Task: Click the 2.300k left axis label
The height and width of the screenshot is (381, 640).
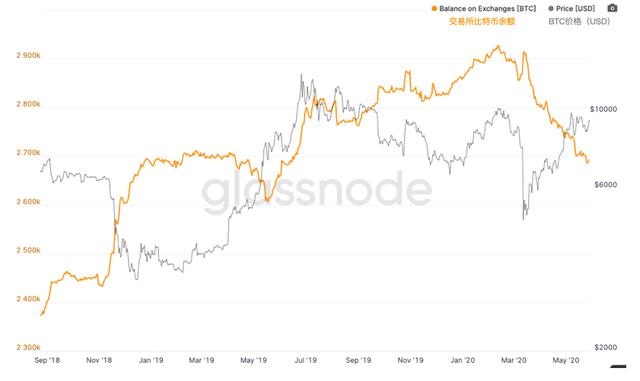Action: tap(28, 348)
